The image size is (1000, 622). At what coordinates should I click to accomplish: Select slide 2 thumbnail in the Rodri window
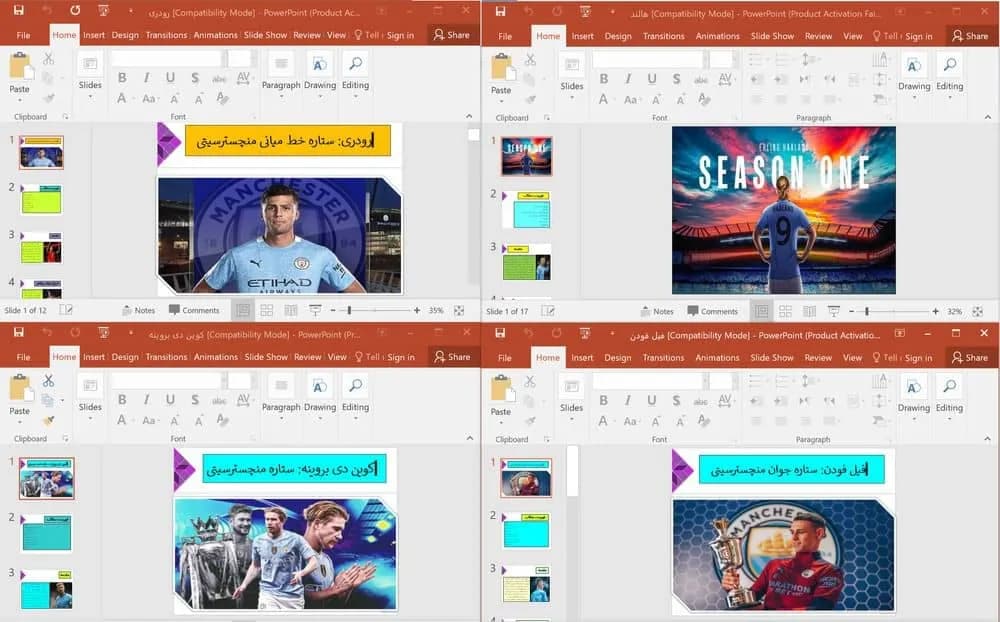42,200
